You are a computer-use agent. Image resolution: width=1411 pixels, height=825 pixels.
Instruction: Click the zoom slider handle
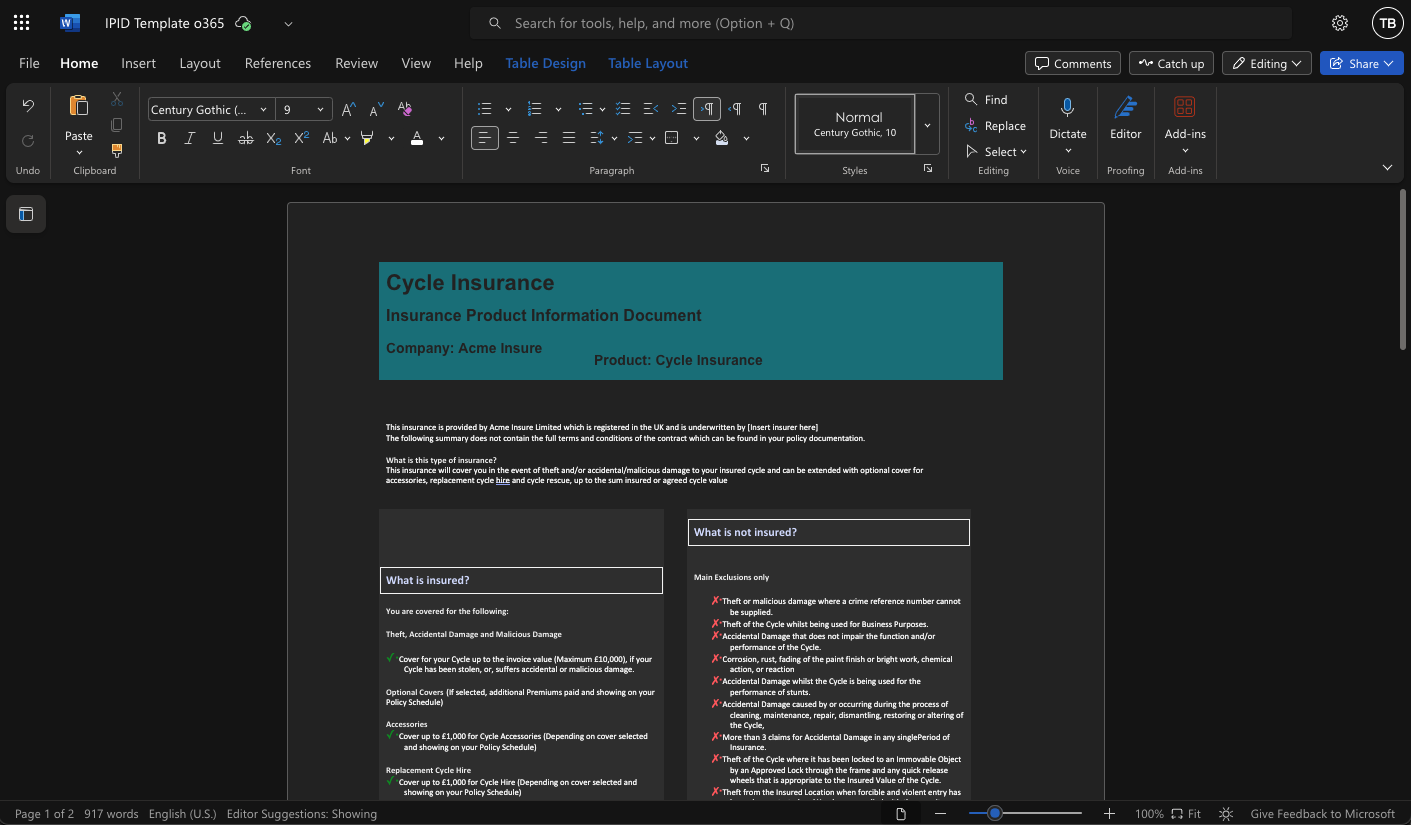point(995,814)
